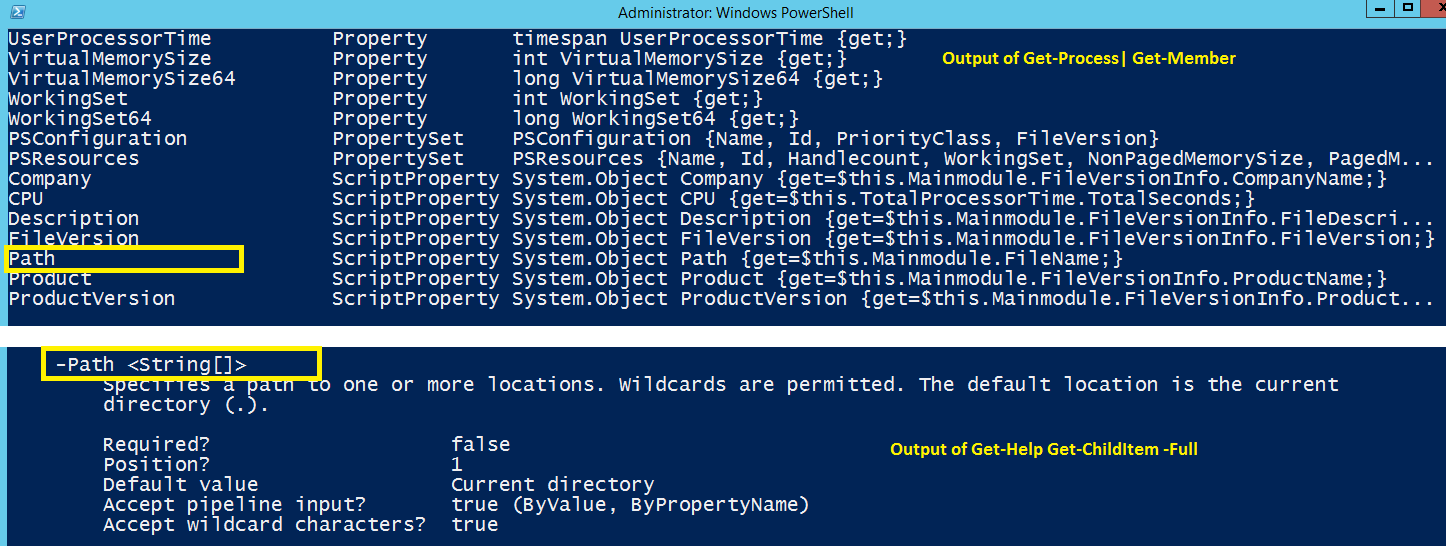1446x546 pixels.
Task: Click the 'Accept wildcard characters?' label
Action: (264, 525)
